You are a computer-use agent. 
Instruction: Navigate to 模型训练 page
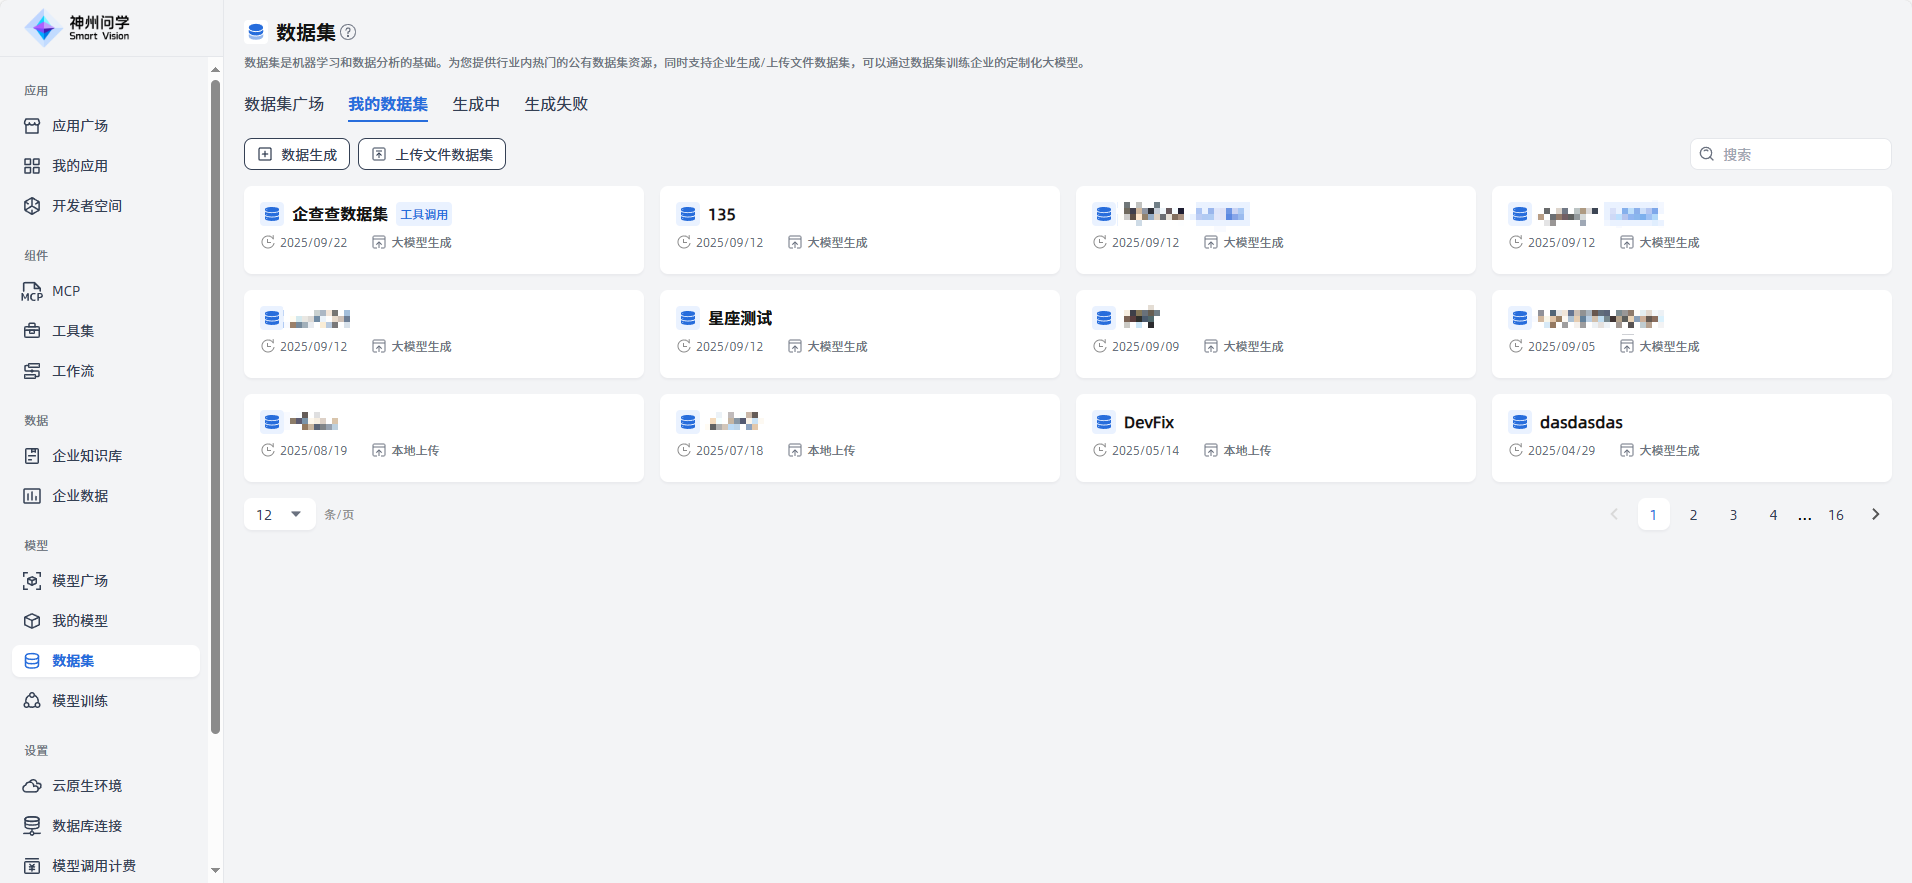[80, 701]
